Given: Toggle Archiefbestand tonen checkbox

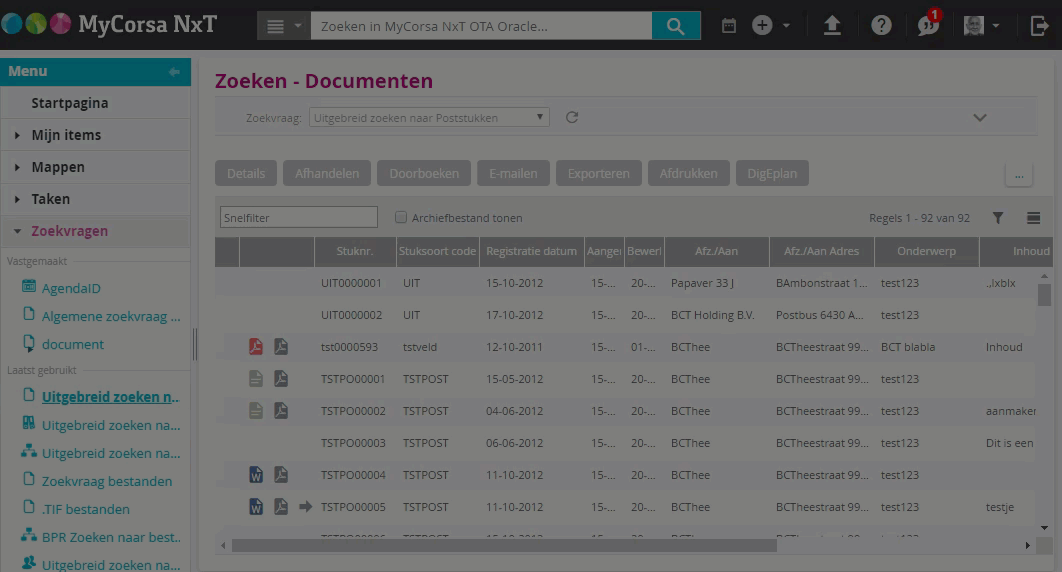Looking at the screenshot, I should [401, 217].
